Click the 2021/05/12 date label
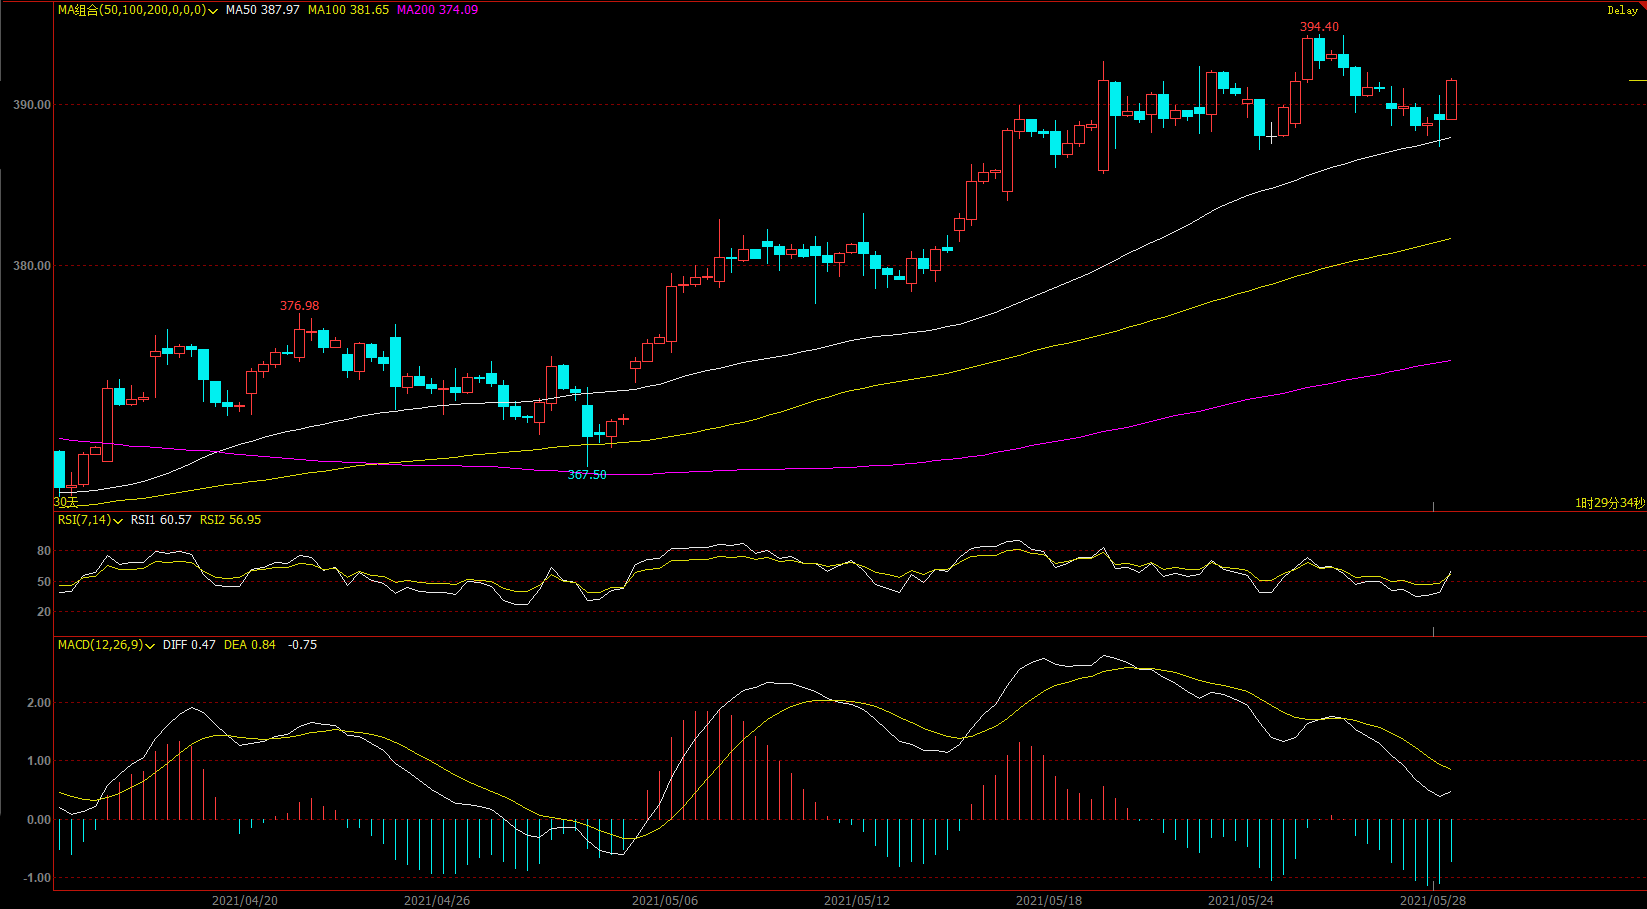 pos(857,901)
